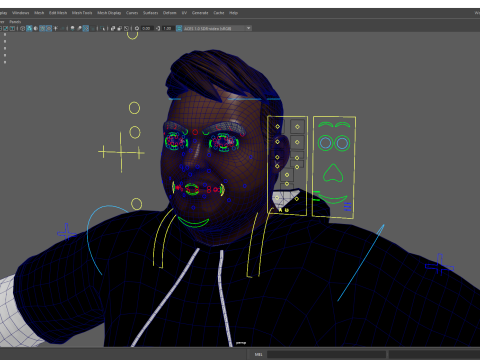Enable X-Ray display icon
Image resolution: width=480 pixels, height=360 pixels.
click(x=113, y=28)
